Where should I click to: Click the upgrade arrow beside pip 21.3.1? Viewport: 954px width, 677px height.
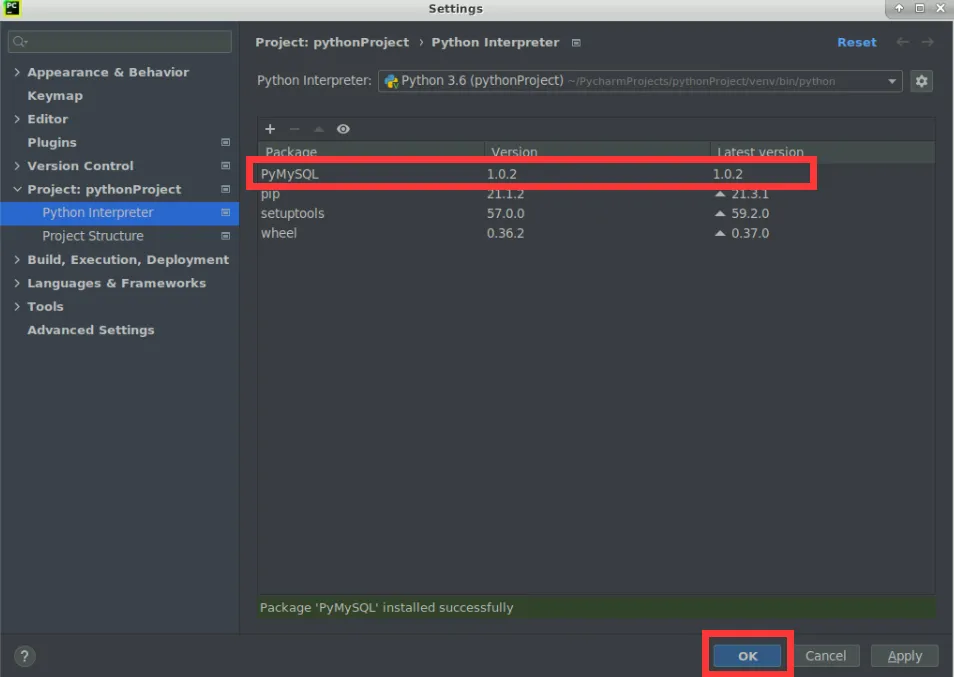pos(720,194)
